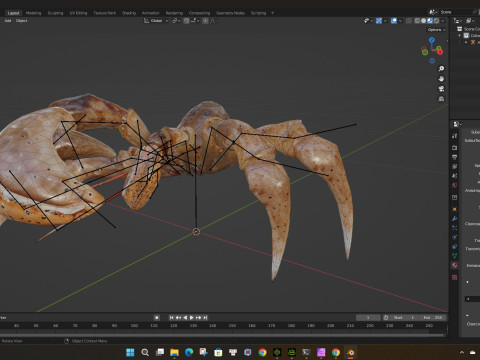Toggle auto keying record button
Viewport: 480px width, 360px height.
(x=157, y=318)
